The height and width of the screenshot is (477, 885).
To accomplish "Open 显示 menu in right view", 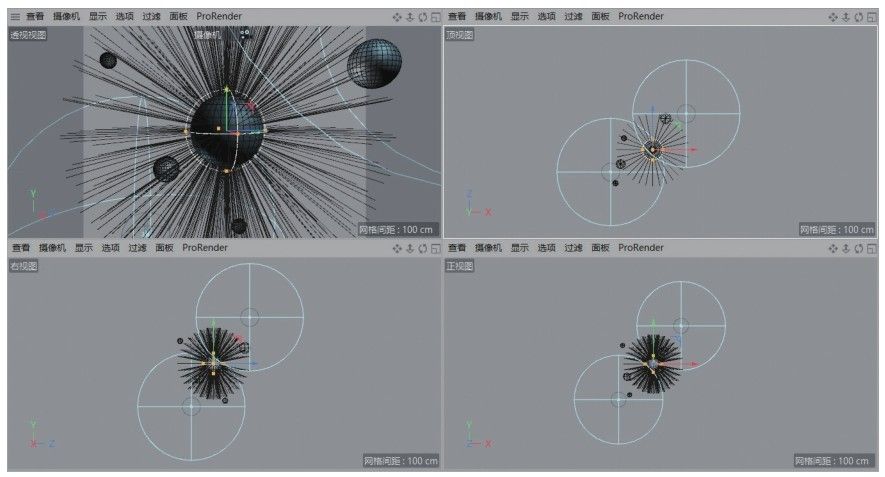I will (84, 248).
